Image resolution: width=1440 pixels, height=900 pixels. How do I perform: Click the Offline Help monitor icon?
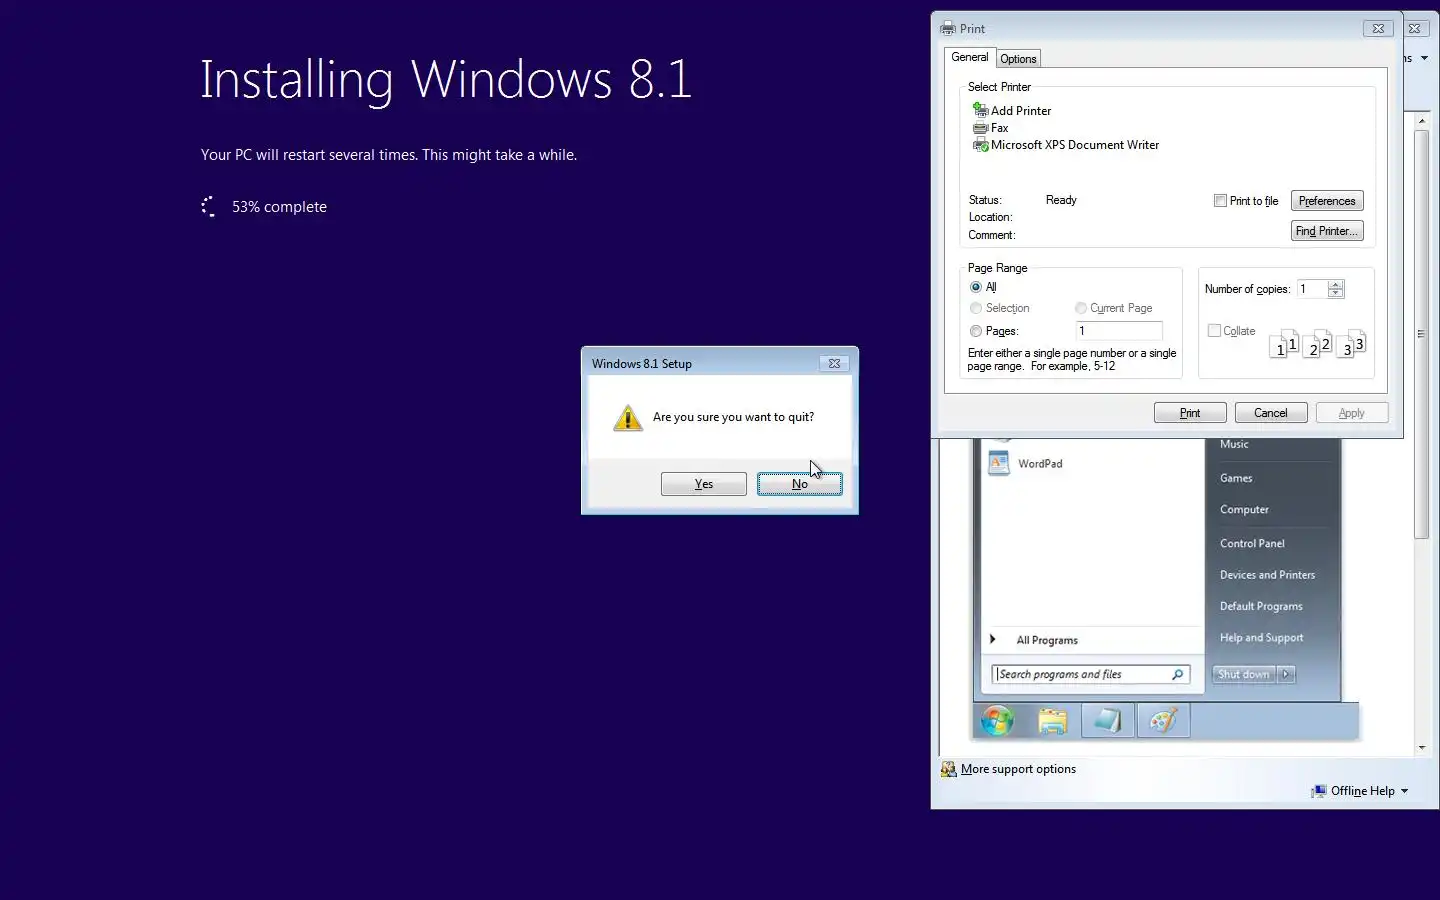(x=1319, y=791)
